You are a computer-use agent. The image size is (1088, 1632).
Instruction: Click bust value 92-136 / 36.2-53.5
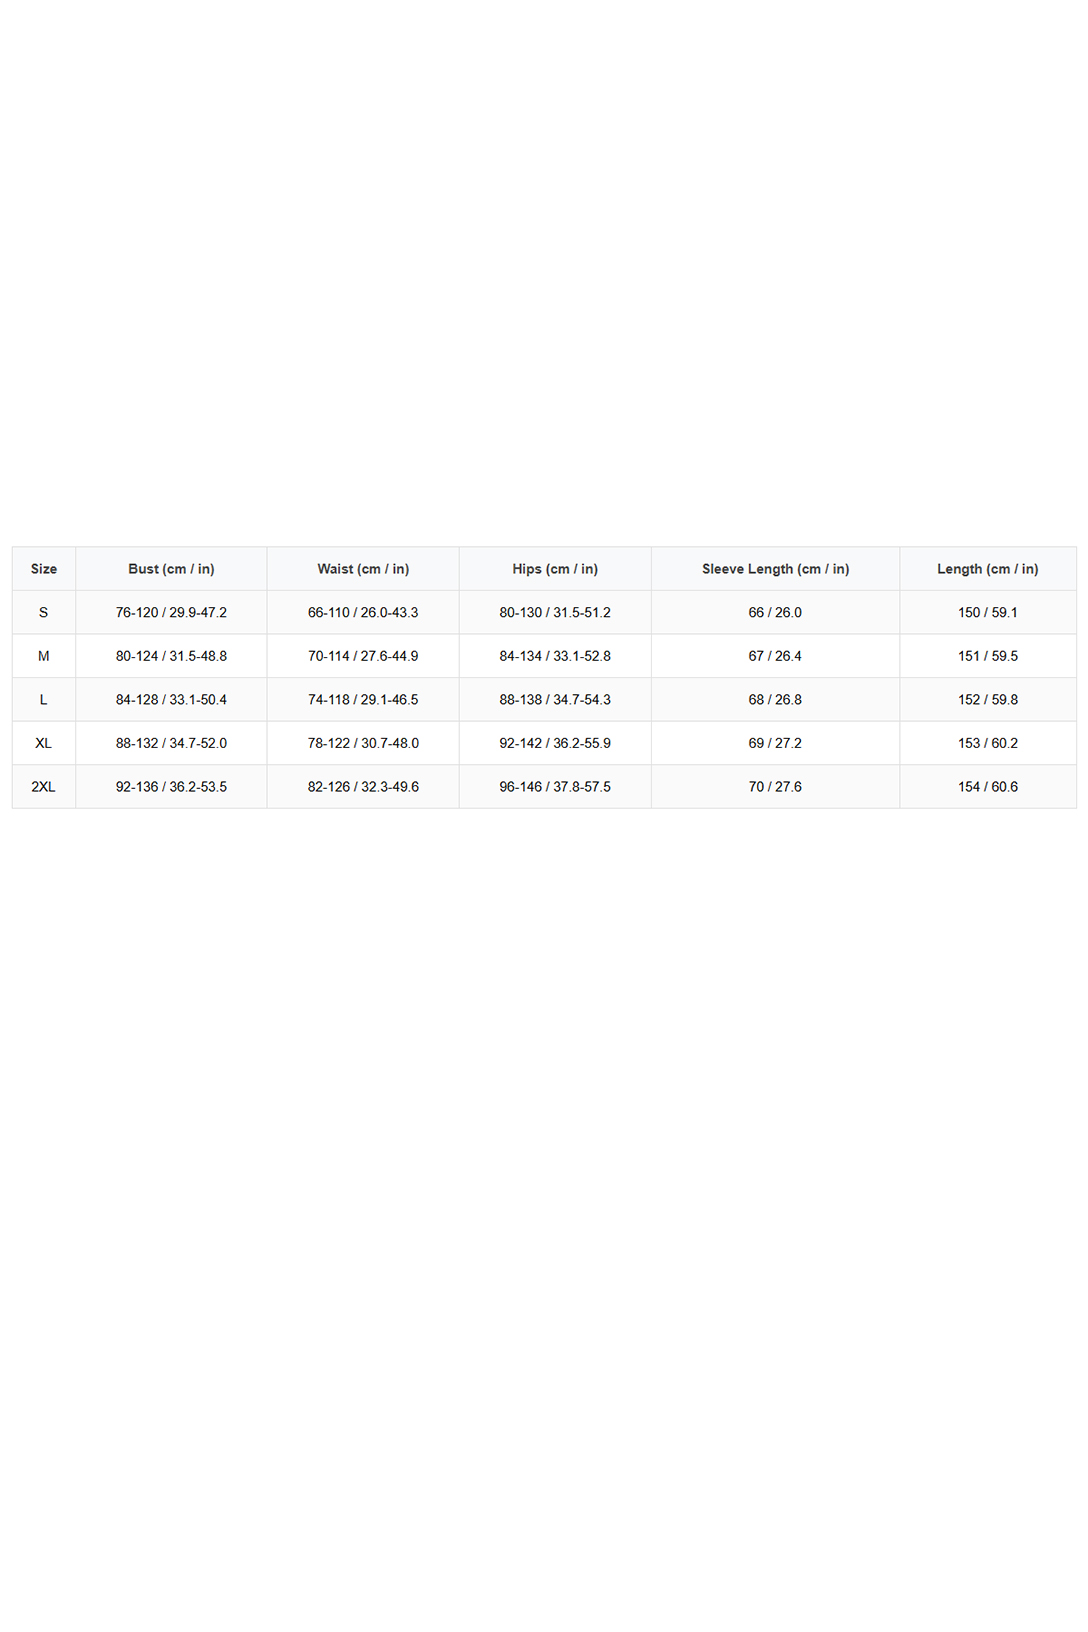(x=171, y=787)
